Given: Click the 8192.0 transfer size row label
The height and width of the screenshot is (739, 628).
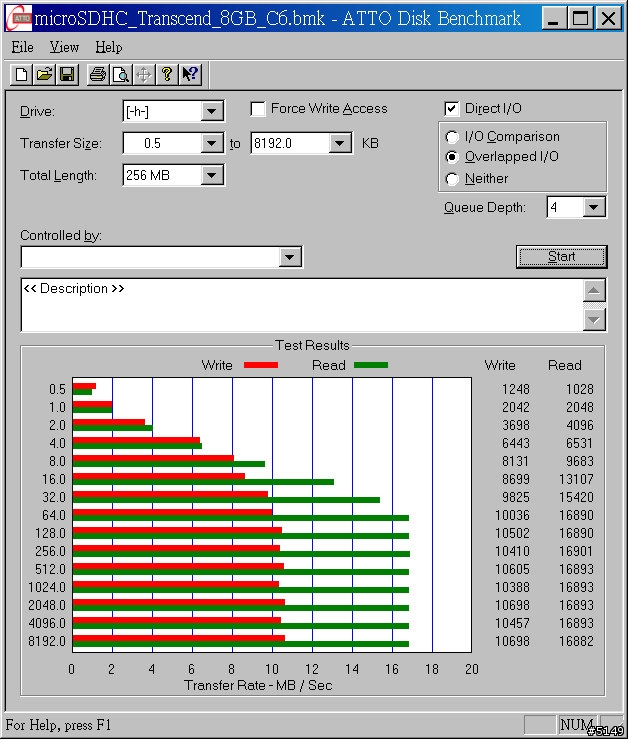Looking at the screenshot, I should (x=47, y=641).
